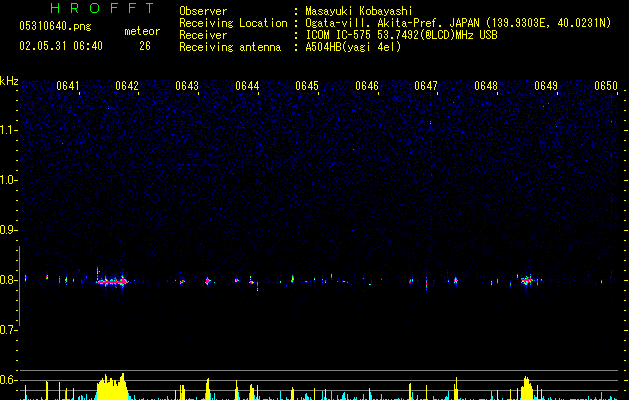The width and height of the screenshot is (629, 400).
Task: Click the large yellow power peak after 0641
Action: pos(112,387)
